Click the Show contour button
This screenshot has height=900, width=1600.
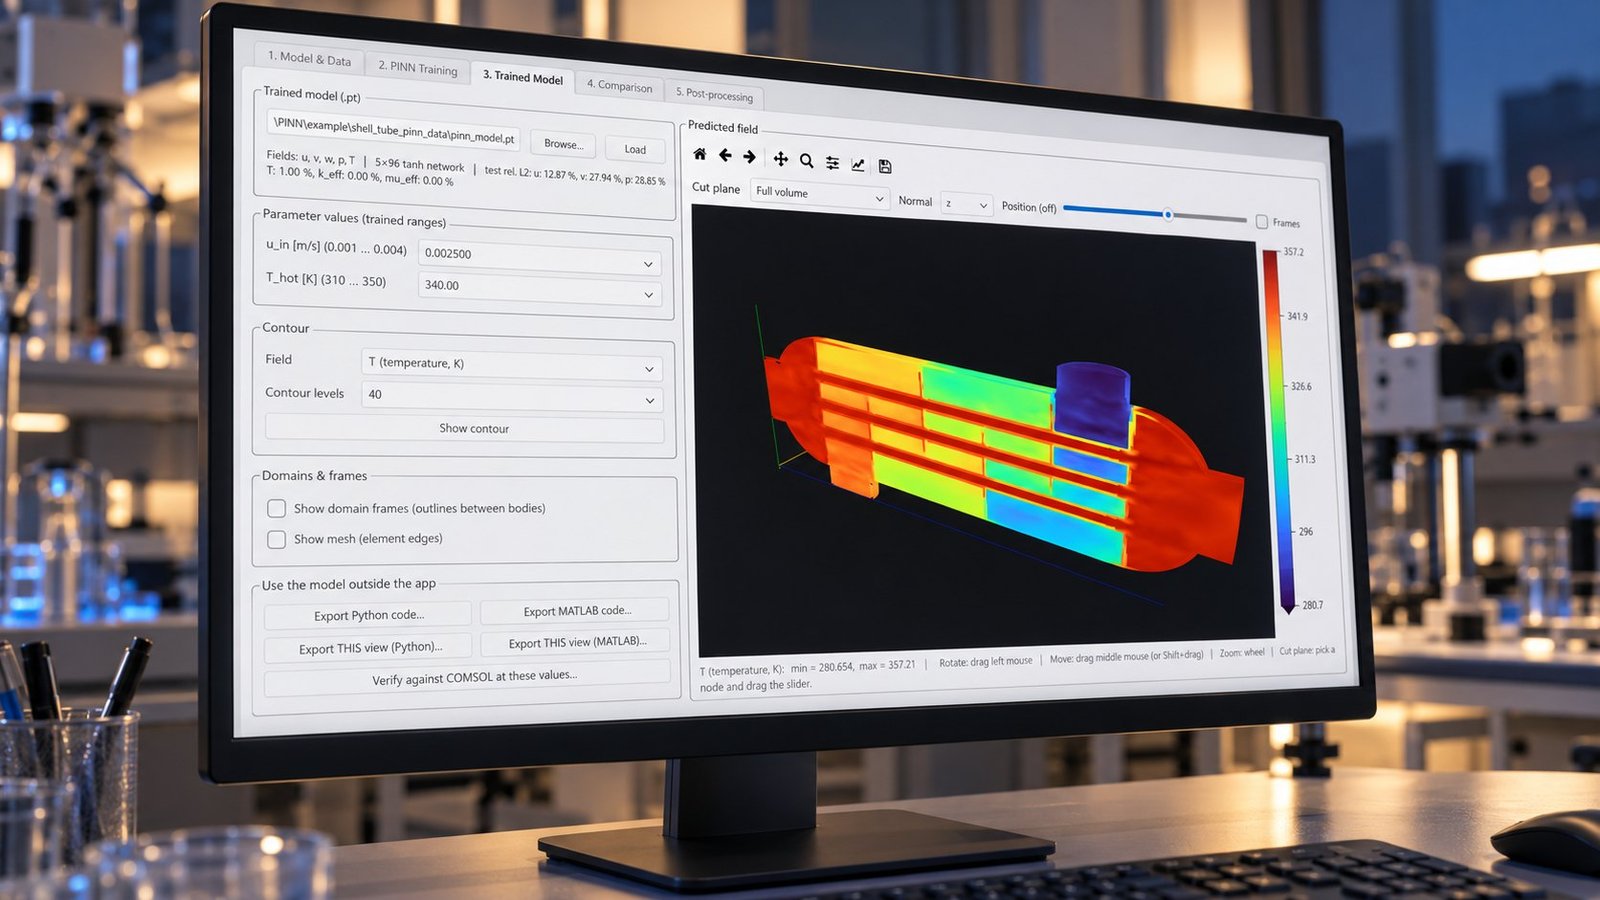point(464,428)
